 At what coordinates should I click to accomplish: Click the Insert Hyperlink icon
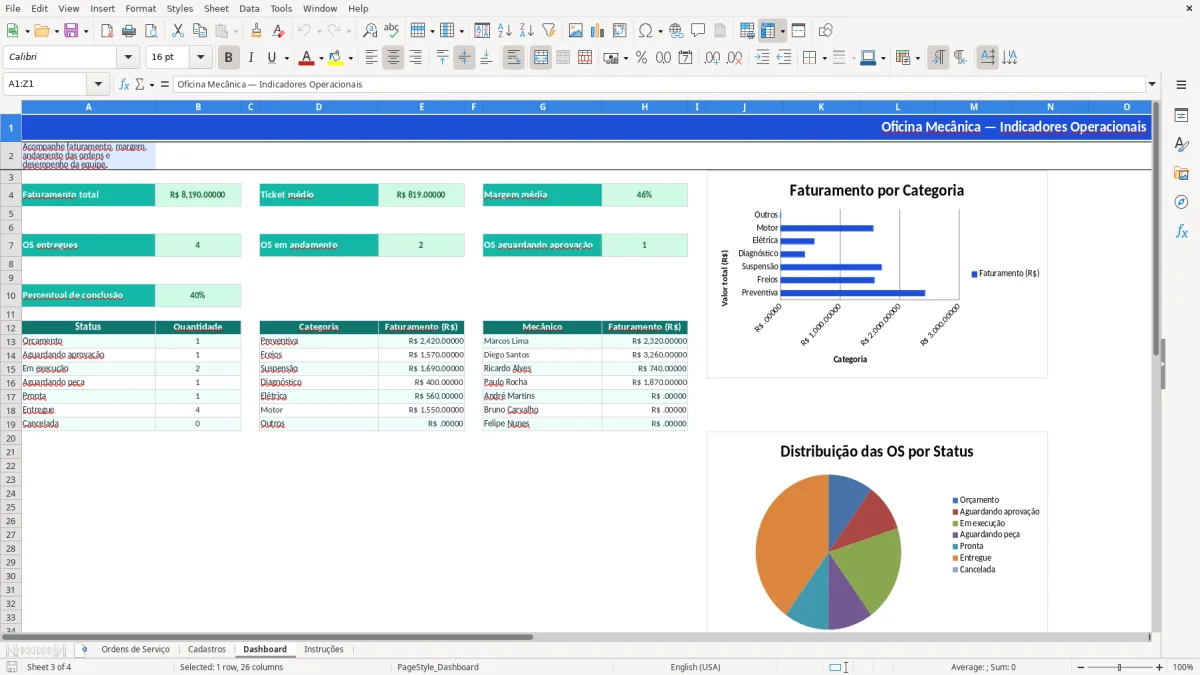click(x=677, y=31)
